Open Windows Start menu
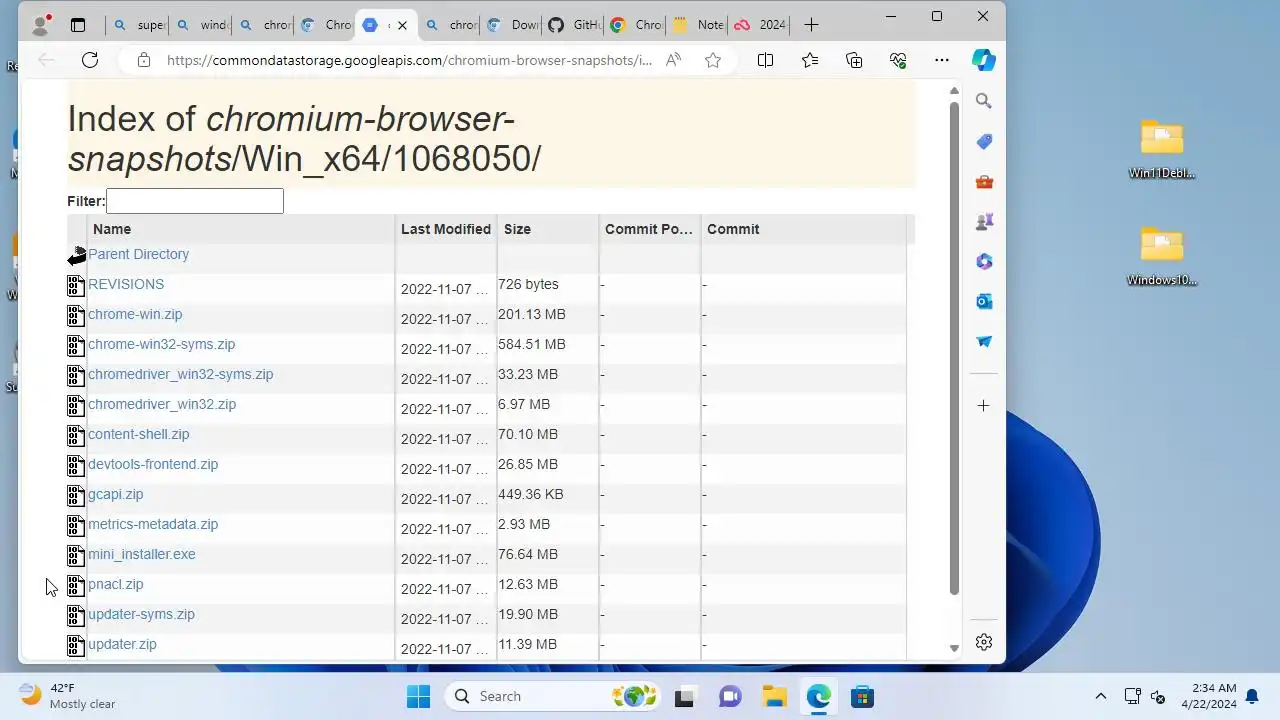Viewport: 1280px width, 720px height. [x=418, y=696]
